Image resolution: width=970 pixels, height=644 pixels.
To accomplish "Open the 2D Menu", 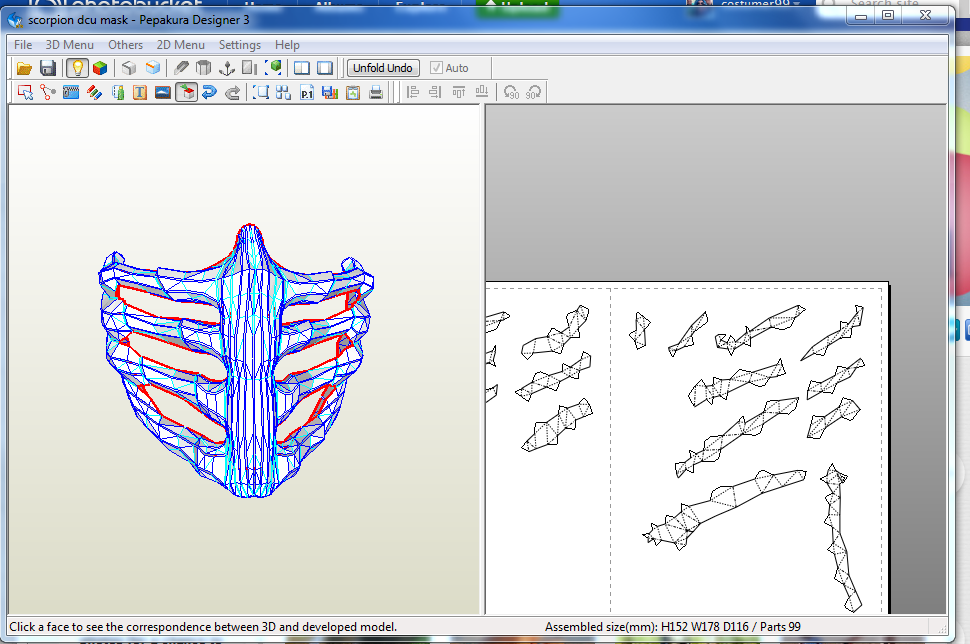I will 181,45.
